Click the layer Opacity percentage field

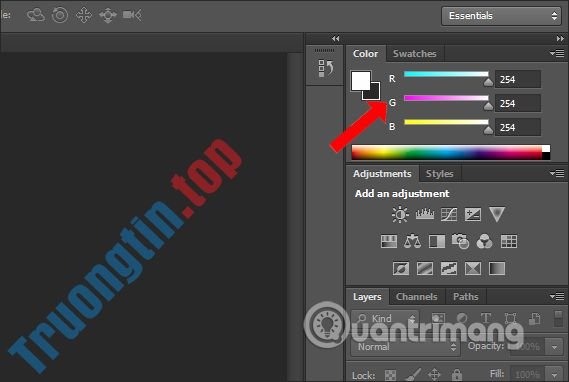(x=528, y=347)
